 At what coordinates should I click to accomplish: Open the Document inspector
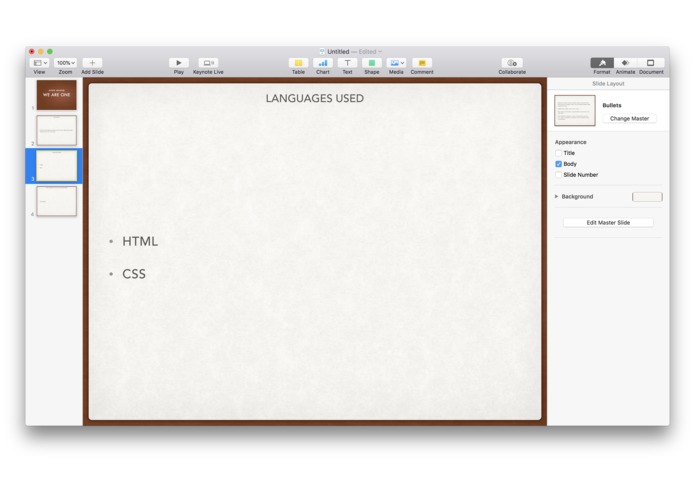point(651,63)
